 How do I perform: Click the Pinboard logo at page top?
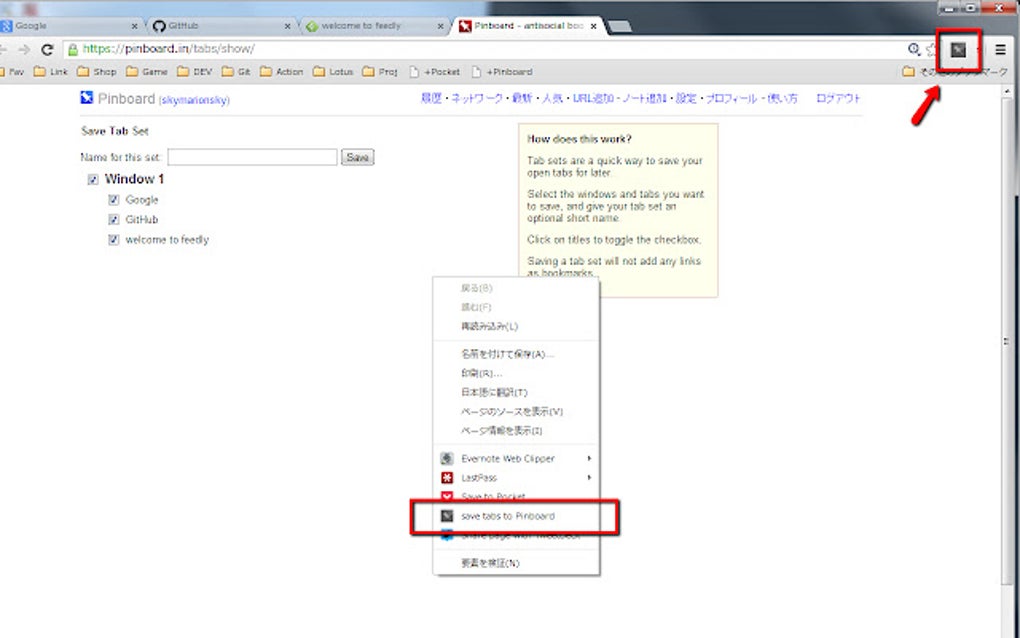coord(87,97)
